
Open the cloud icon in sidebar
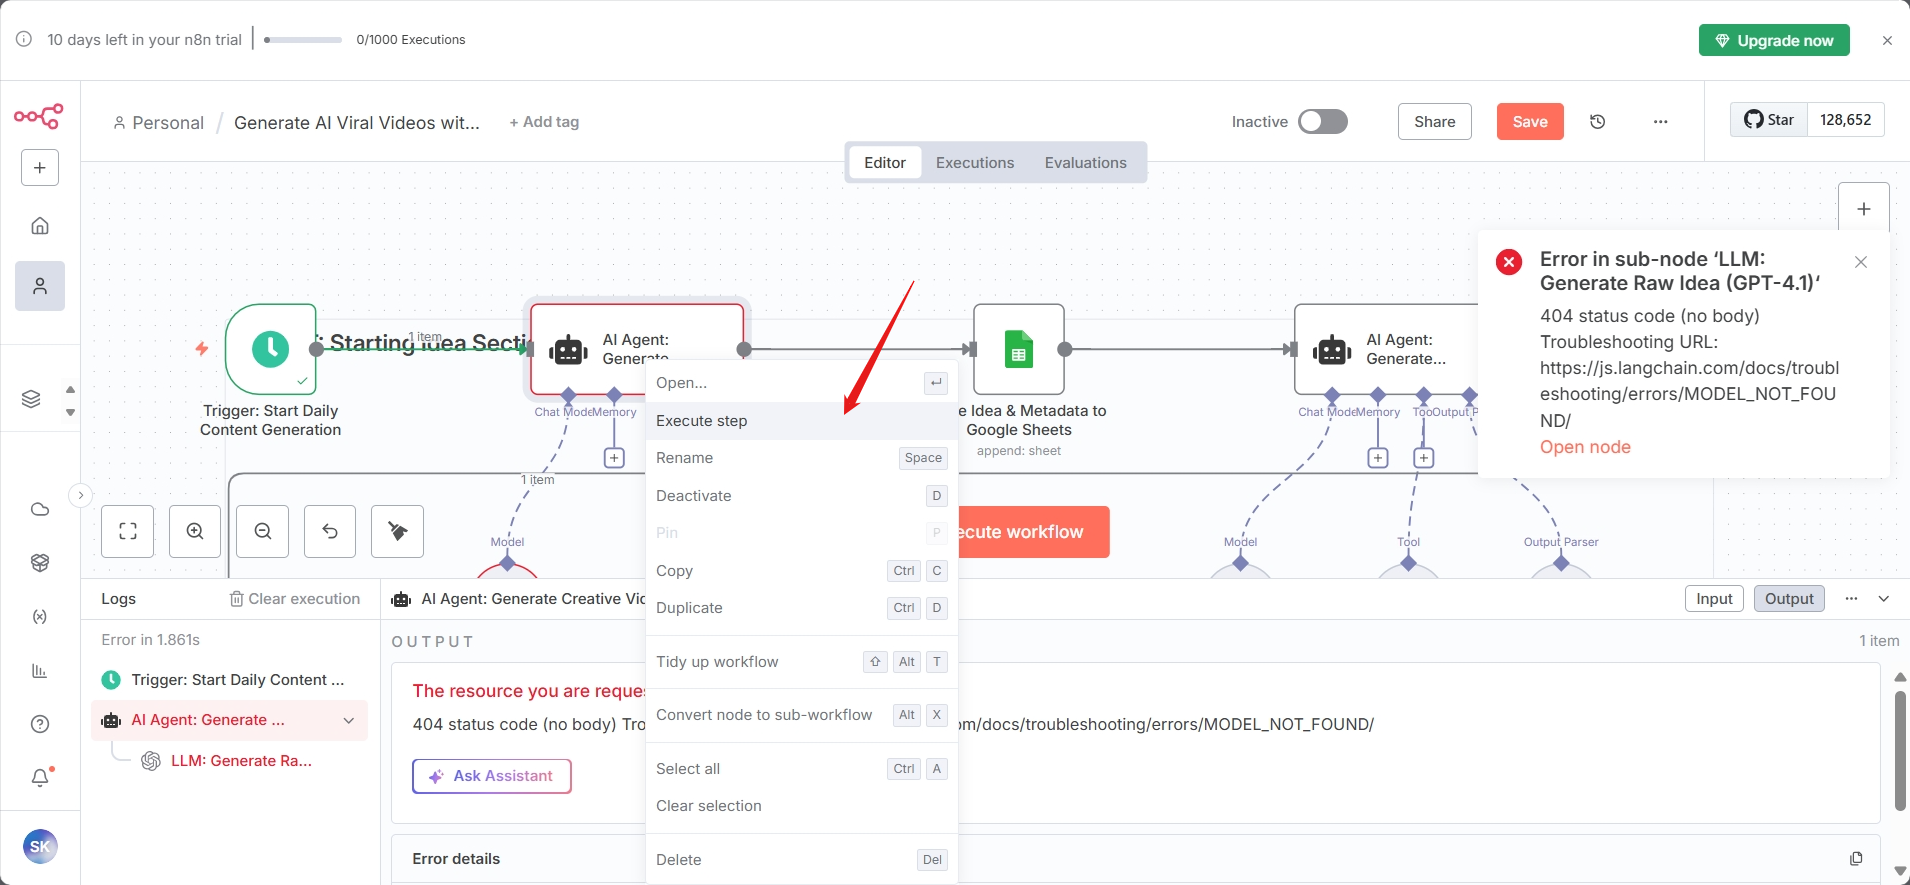tap(40, 509)
